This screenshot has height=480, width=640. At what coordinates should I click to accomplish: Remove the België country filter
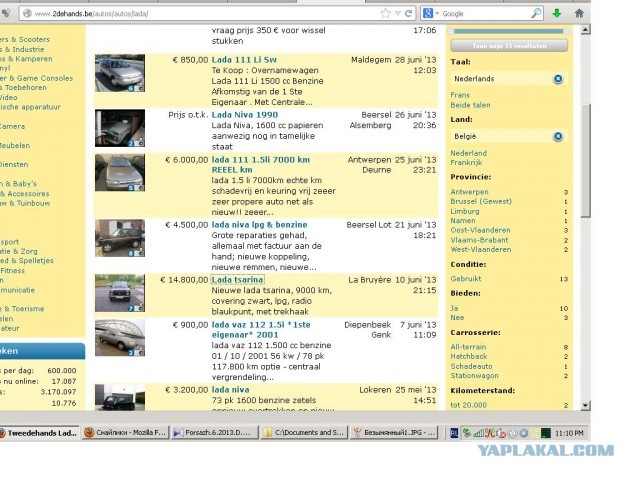click(x=558, y=135)
